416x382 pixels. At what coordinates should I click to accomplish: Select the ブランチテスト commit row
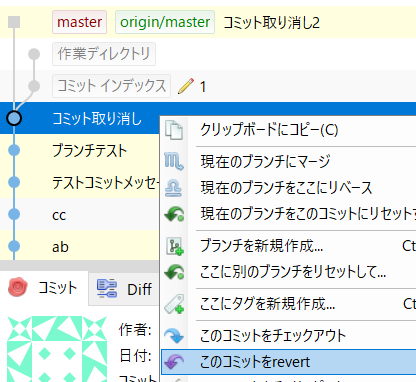pyautogui.click(x=80, y=150)
